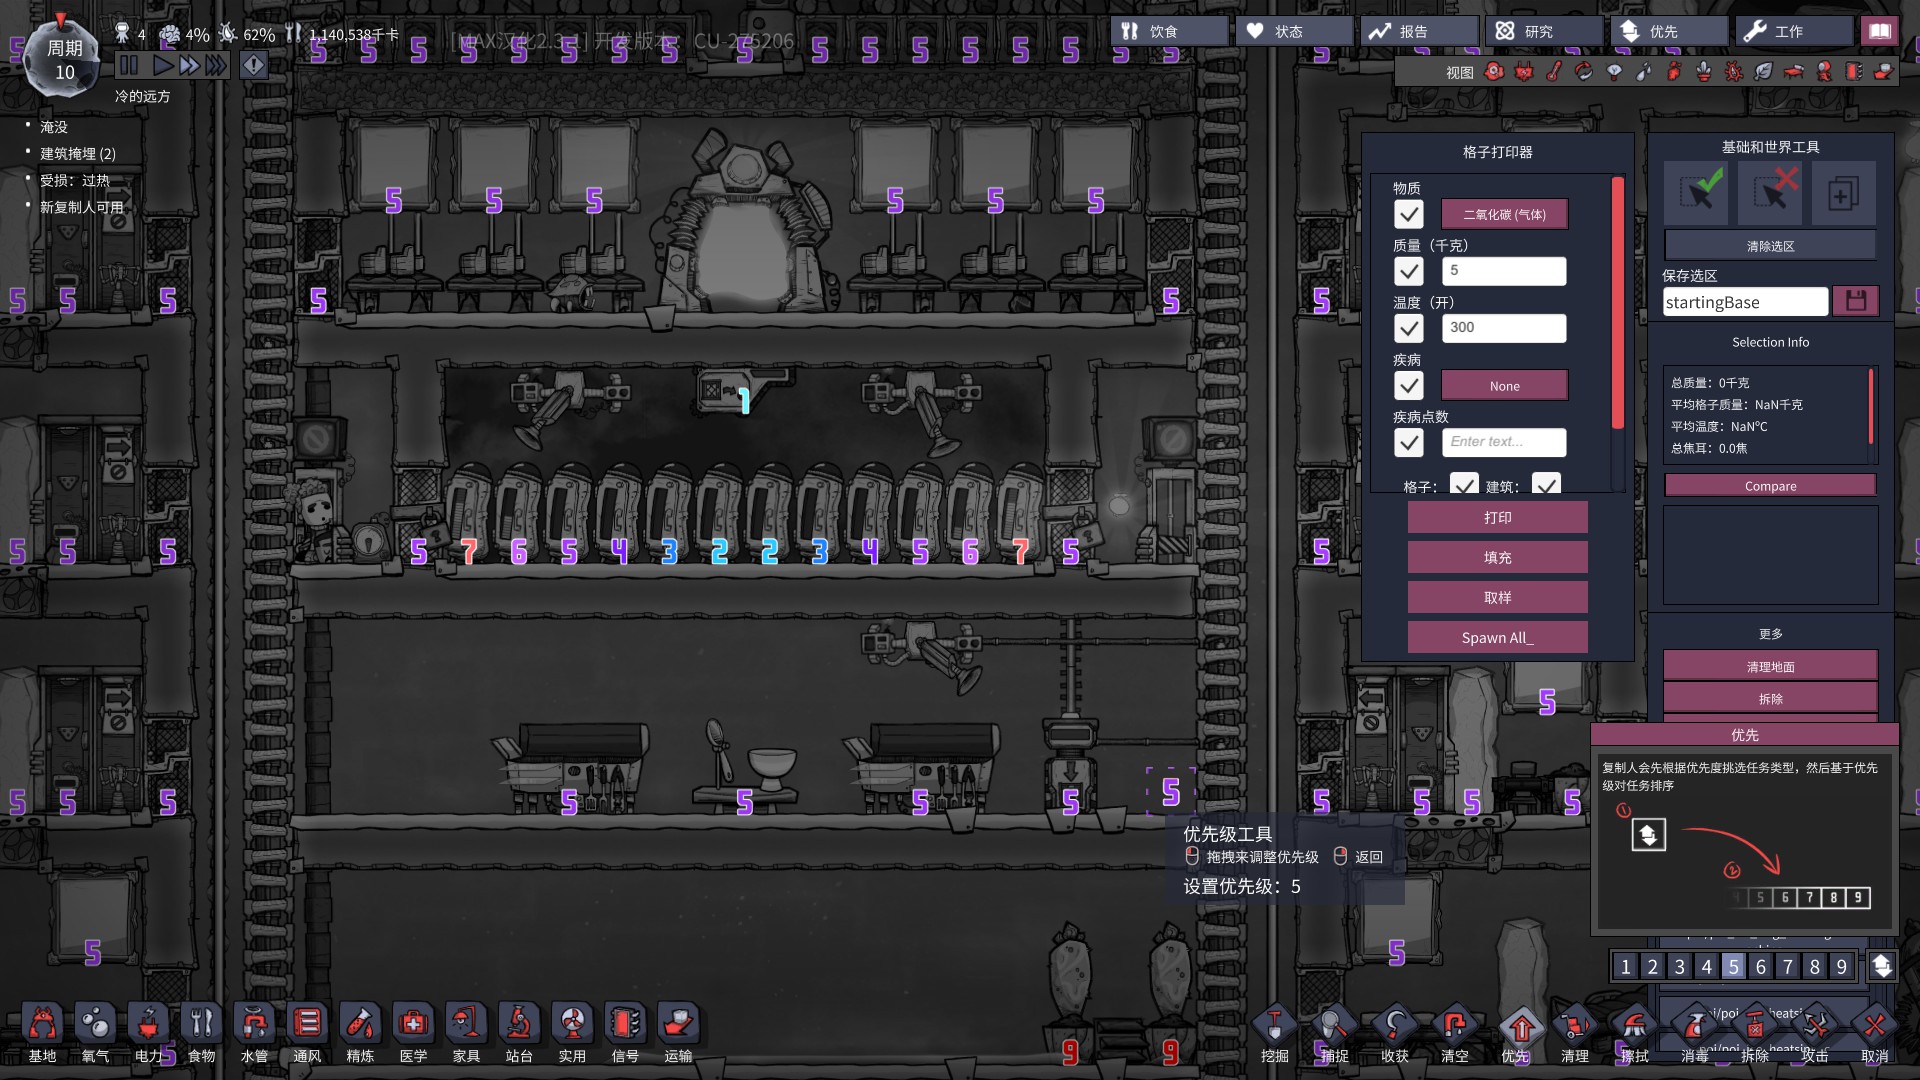This screenshot has height=1080, width=1920.
Task: Open the 二氧化碳 (气体) element selector
Action: pyautogui.click(x=1504, y=214)
